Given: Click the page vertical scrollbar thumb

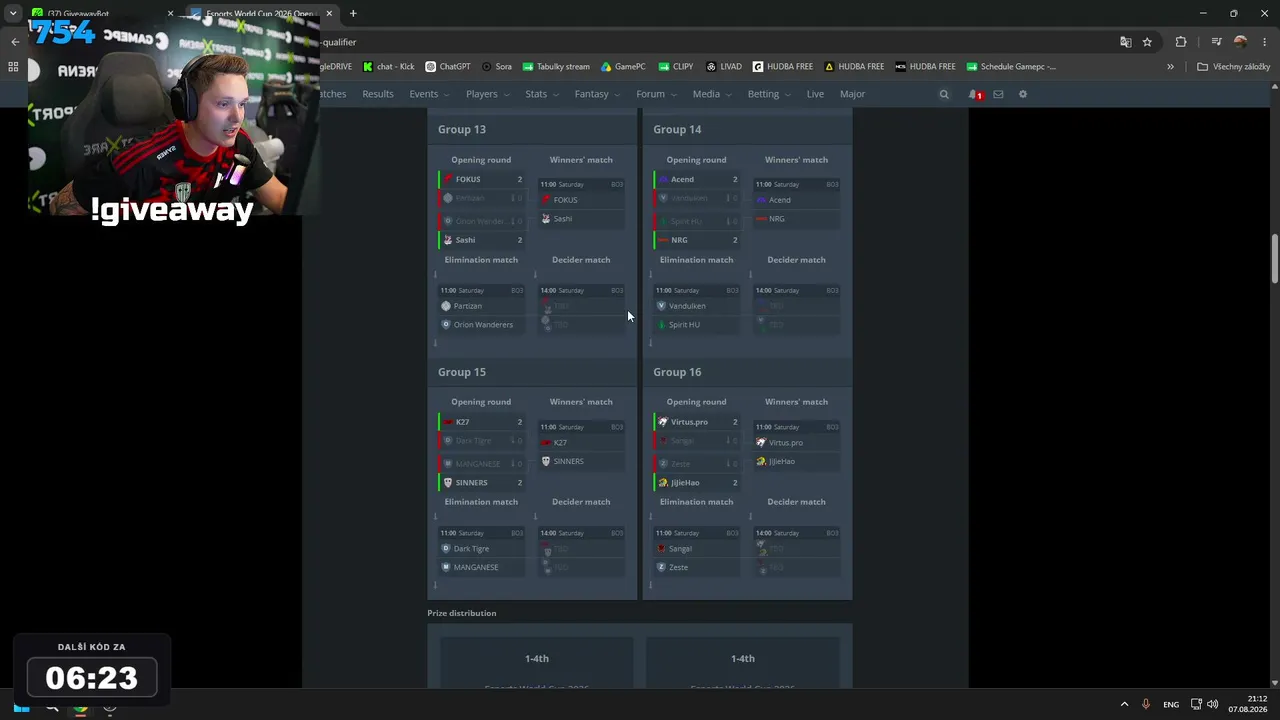Looking at the screenshot, I should click(1274, 259).
